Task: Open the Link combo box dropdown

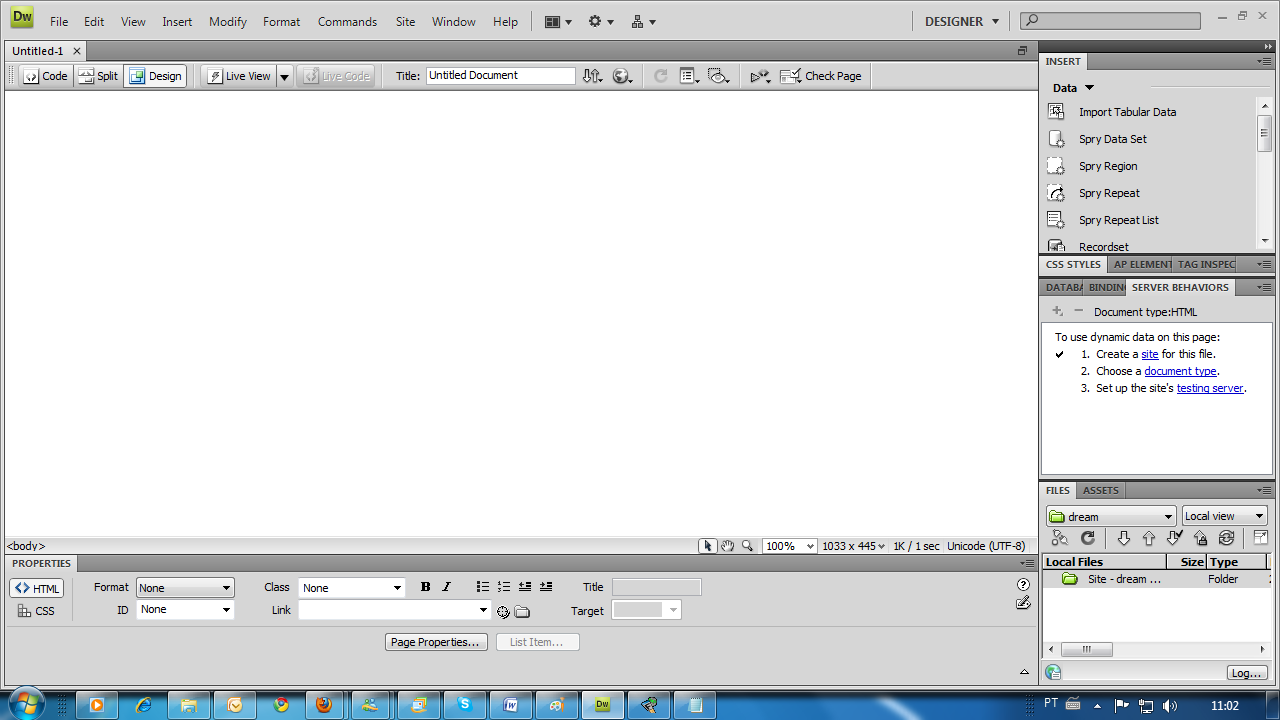Action: point(484,610)
